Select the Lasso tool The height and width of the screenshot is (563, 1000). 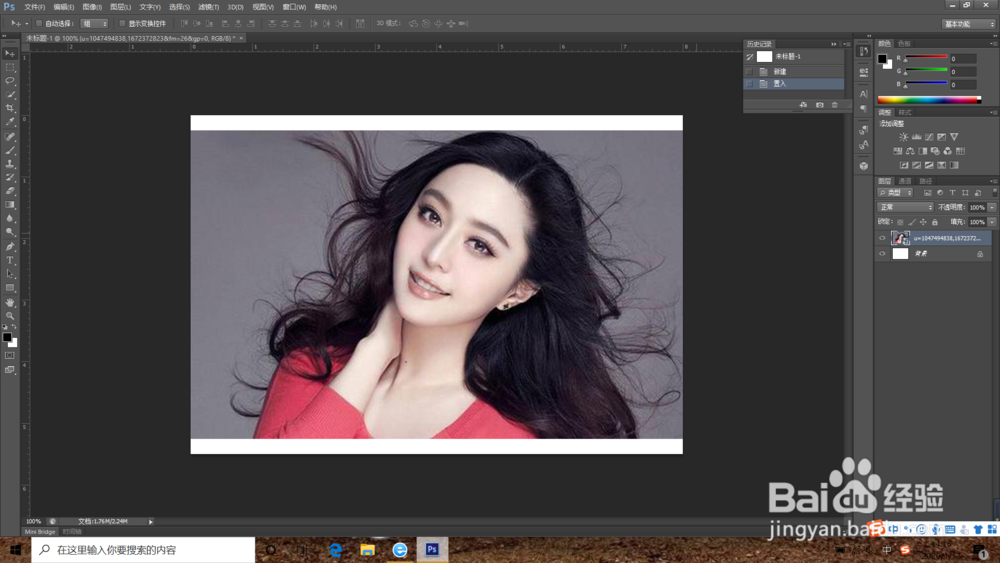pos(10,81)
